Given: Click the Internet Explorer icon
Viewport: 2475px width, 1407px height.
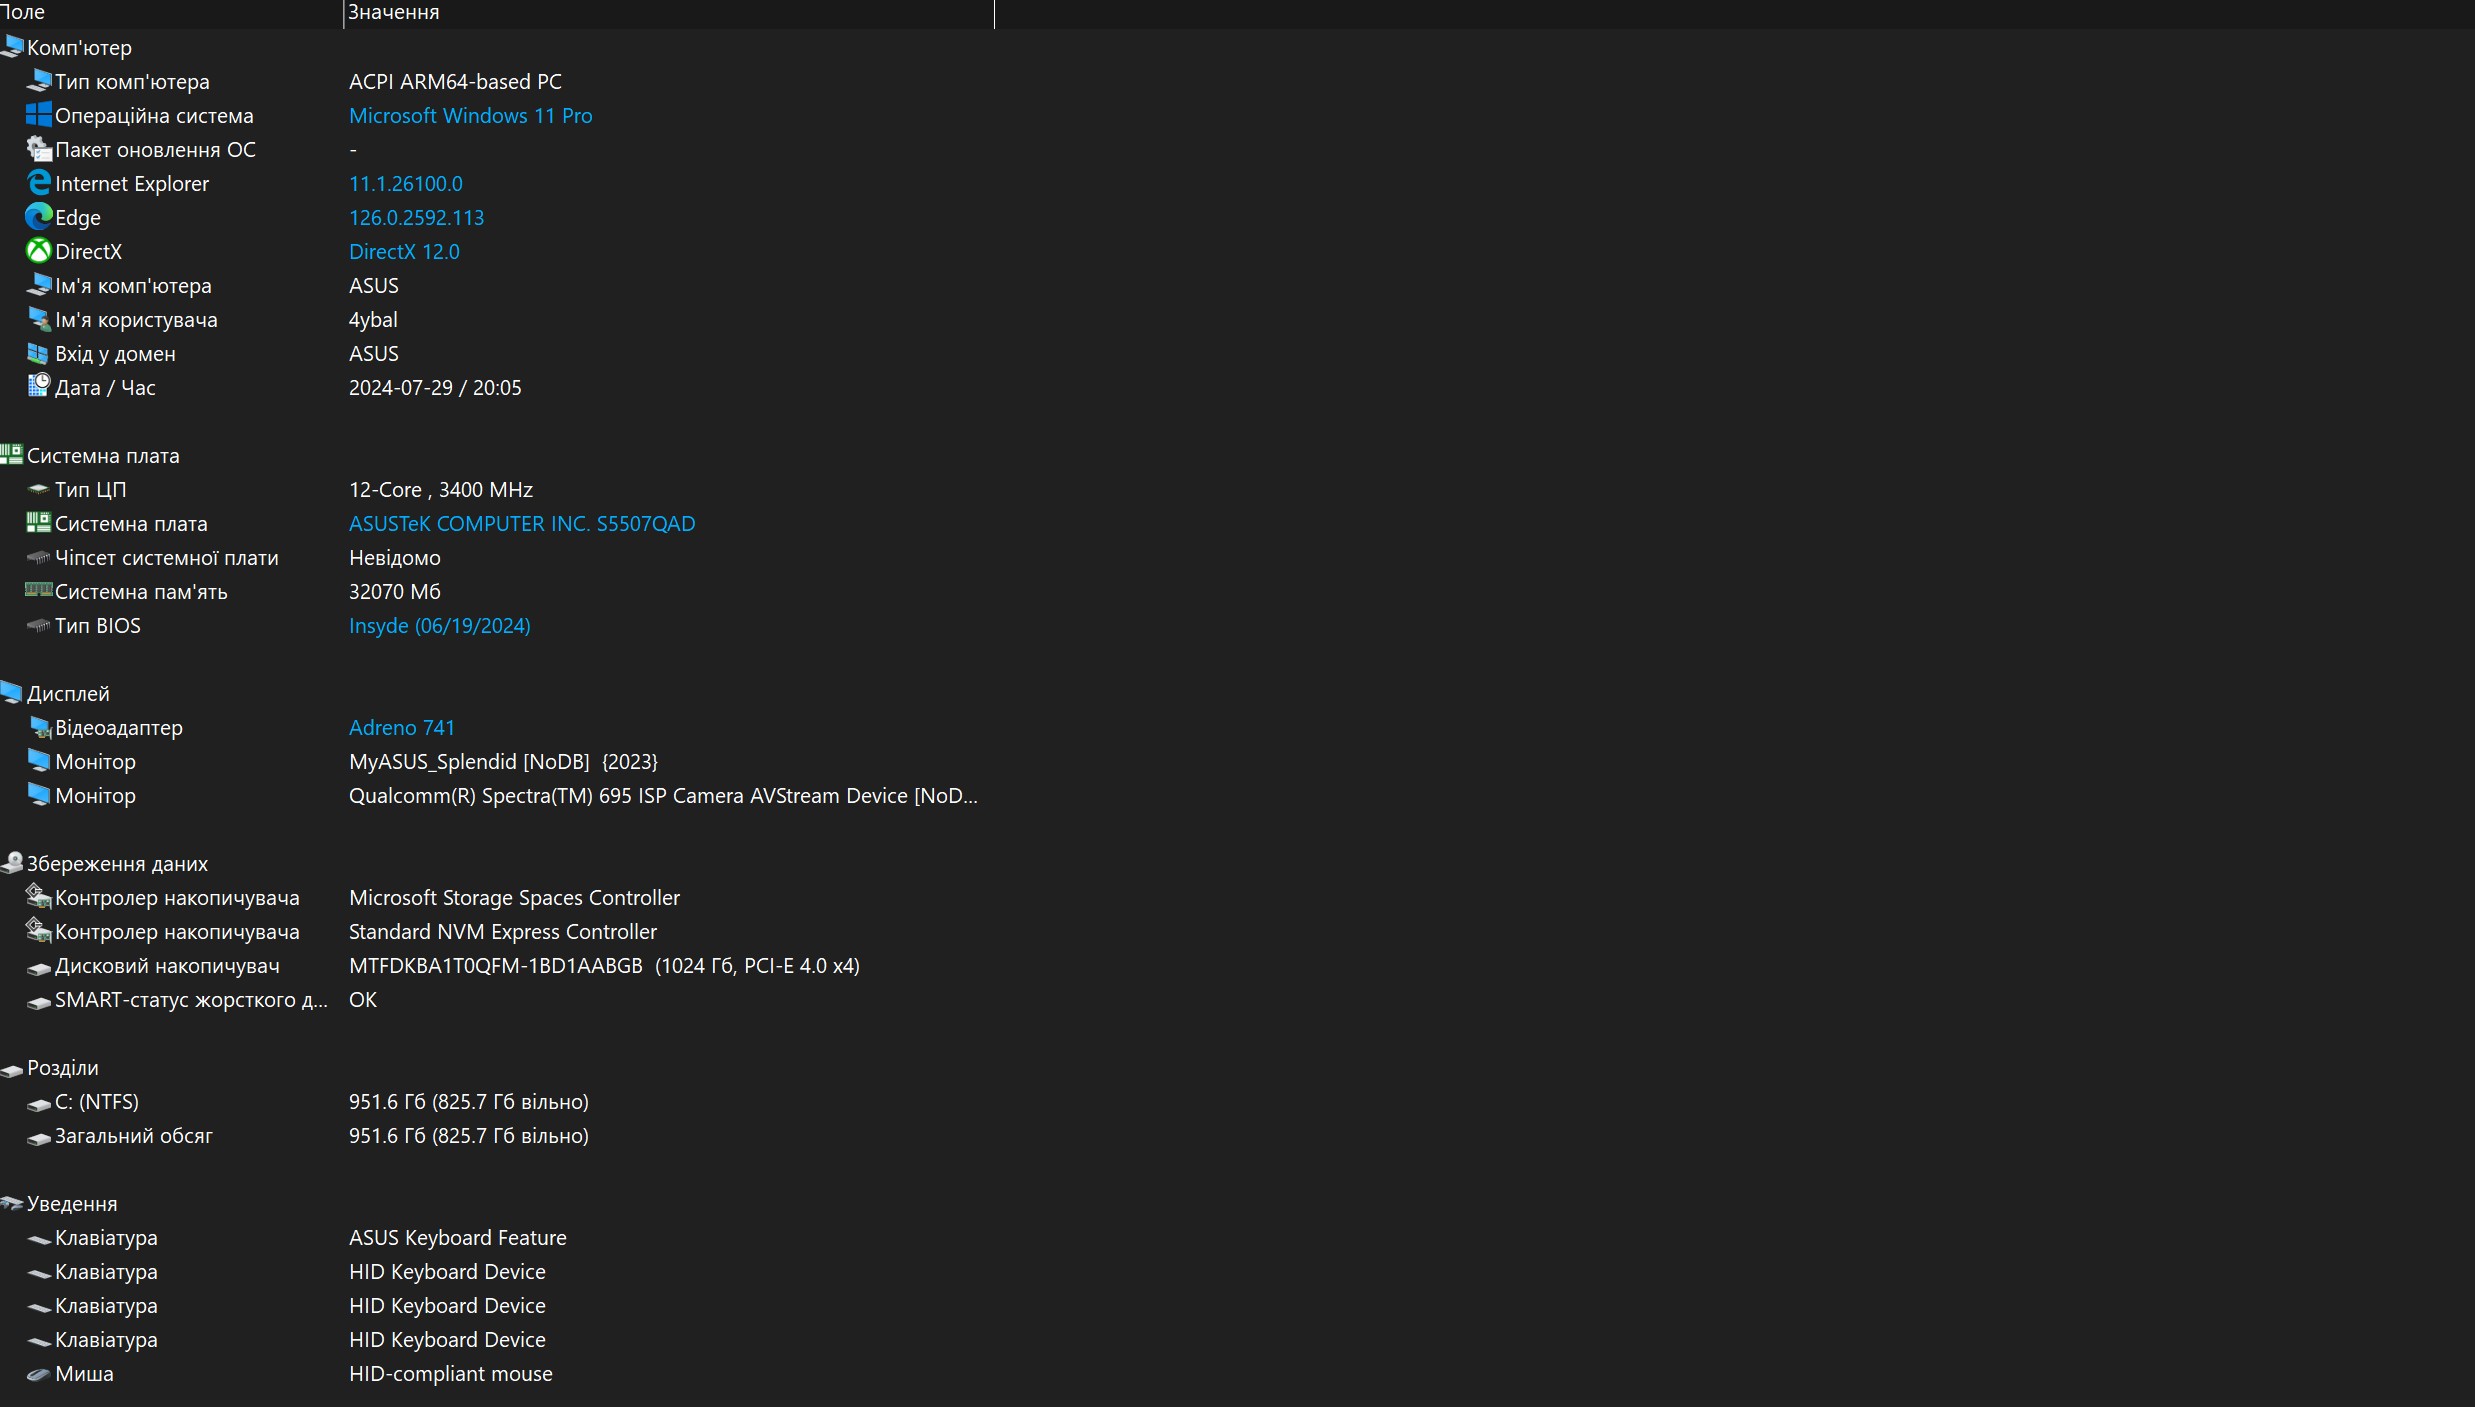Looking at the screenshot, I should pyautogui.click(x=38, y=182).
